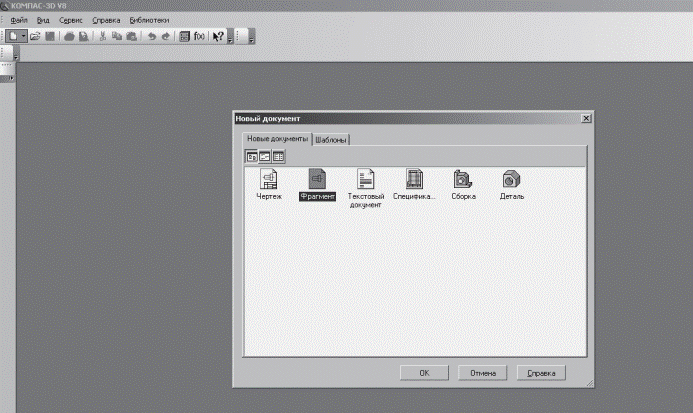Click the Open file folder icon
The image size is (693, 413).
(35, 36)
